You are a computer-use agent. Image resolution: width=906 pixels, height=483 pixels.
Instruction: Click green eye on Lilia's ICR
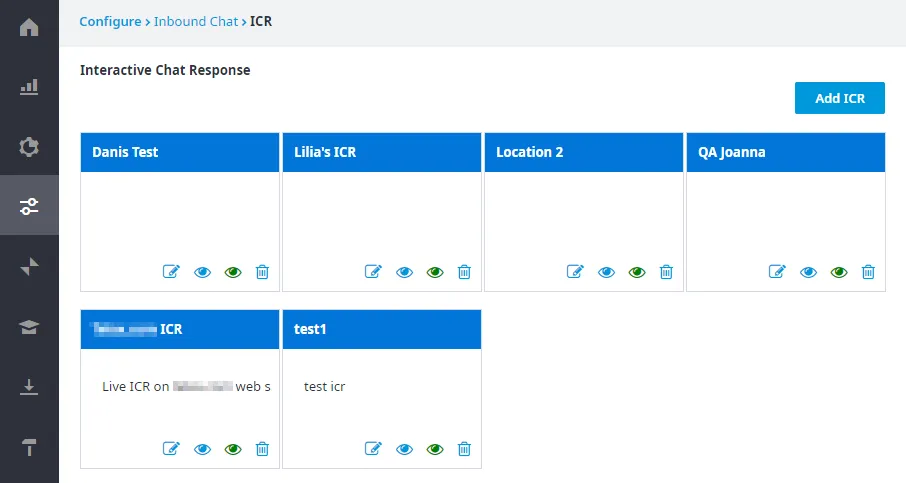tap(435, 272)
